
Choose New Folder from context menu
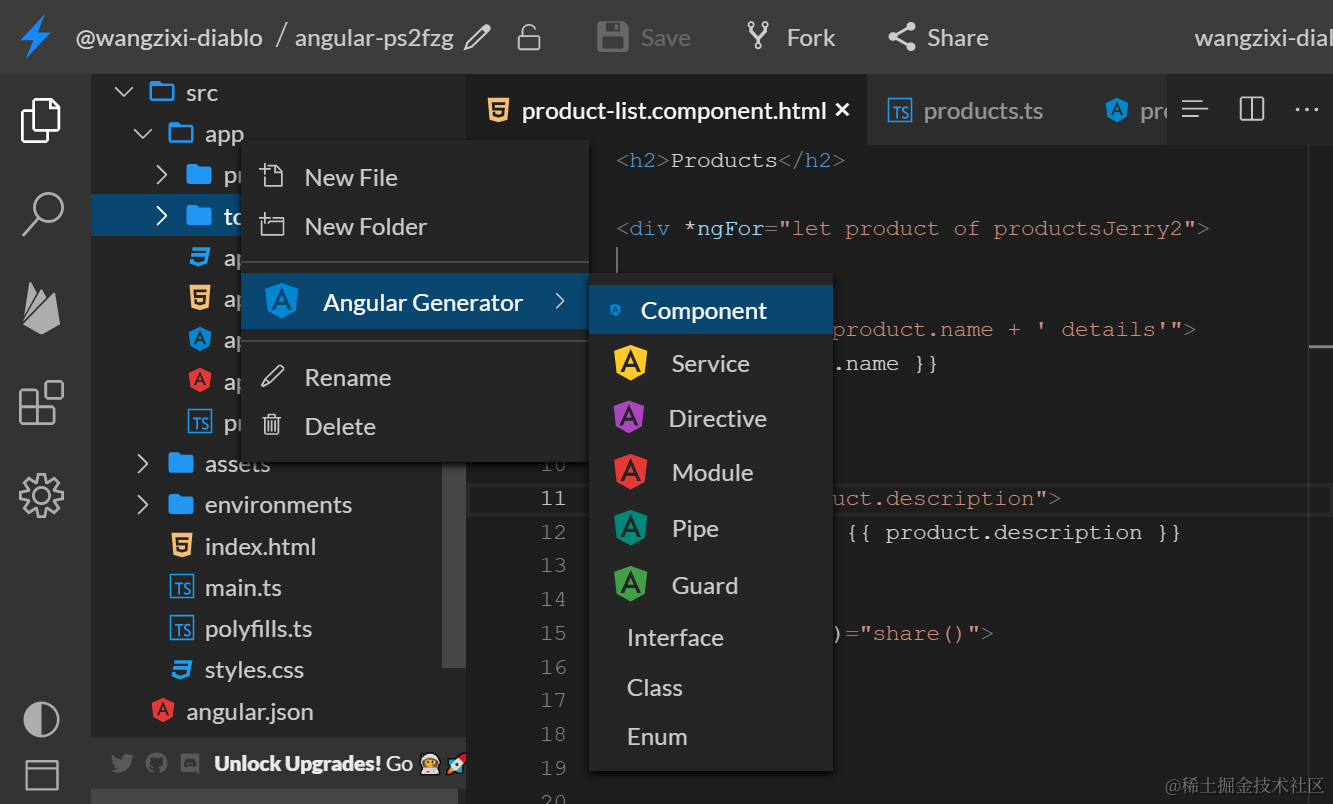pos(365,227)
